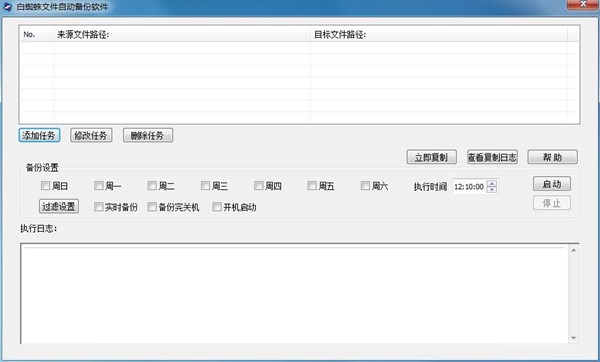Viewport: 600px width, 362px height.
Task: Enable the 周六 checkbox
Action: 365,186
